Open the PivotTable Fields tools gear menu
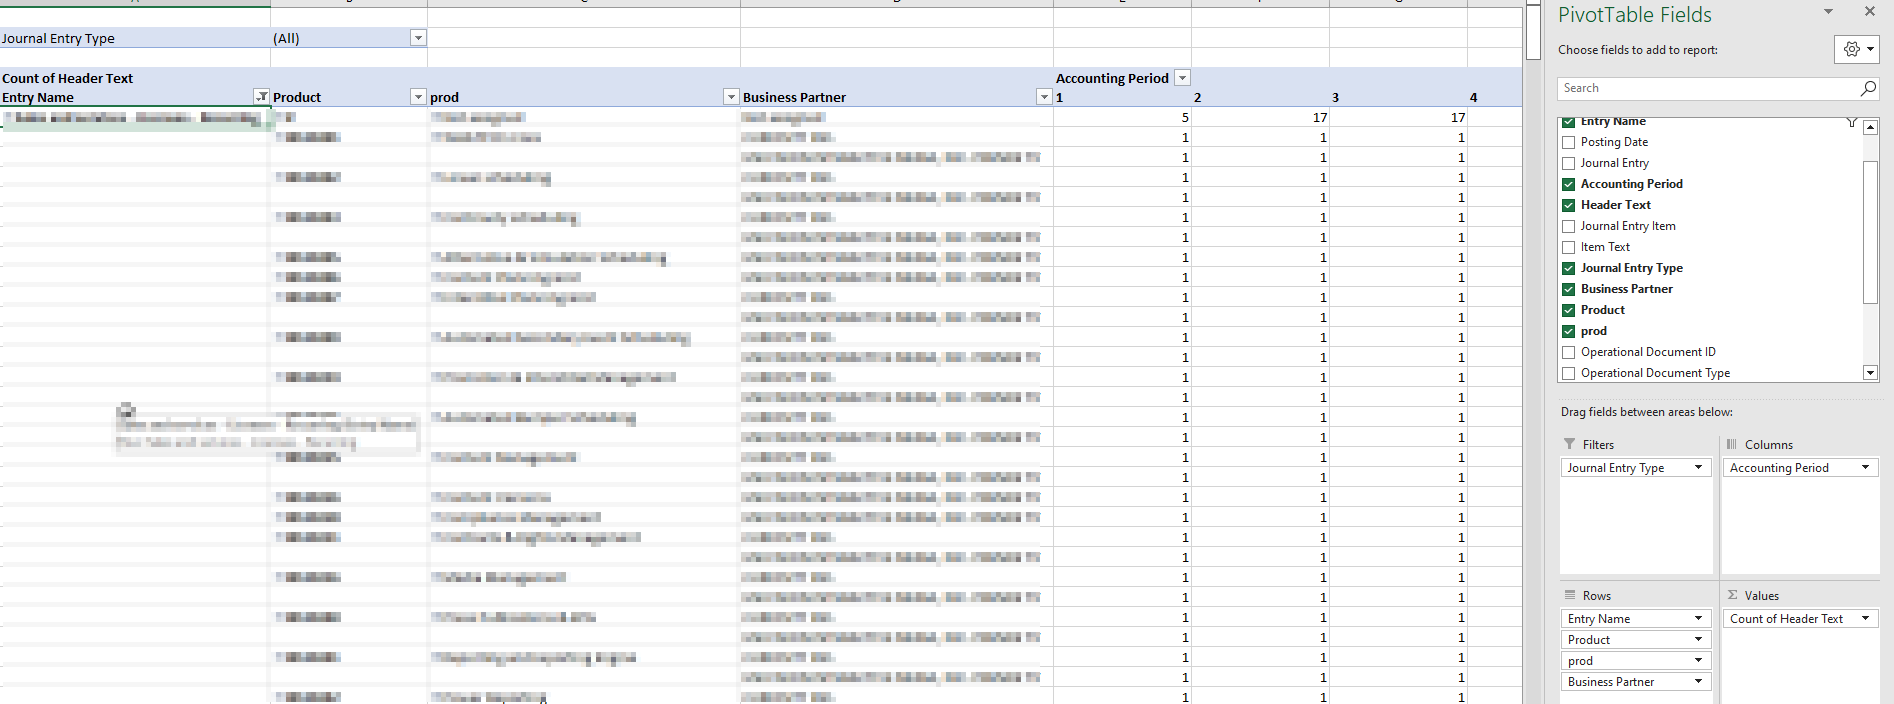1894x704 pixels. pos(1857,49)
